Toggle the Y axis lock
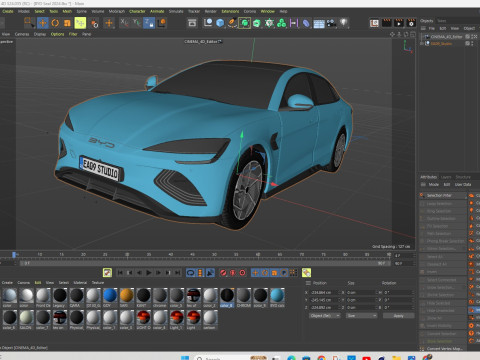 (x=136, y=23)
